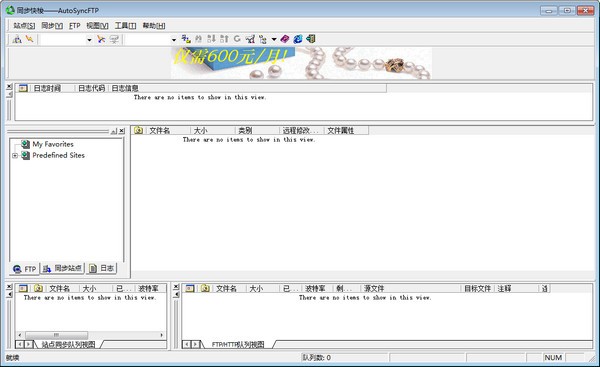This screenshot has height=367, width=600.
Task: Open the FTP menu
Action: click(x=75, y=26)
